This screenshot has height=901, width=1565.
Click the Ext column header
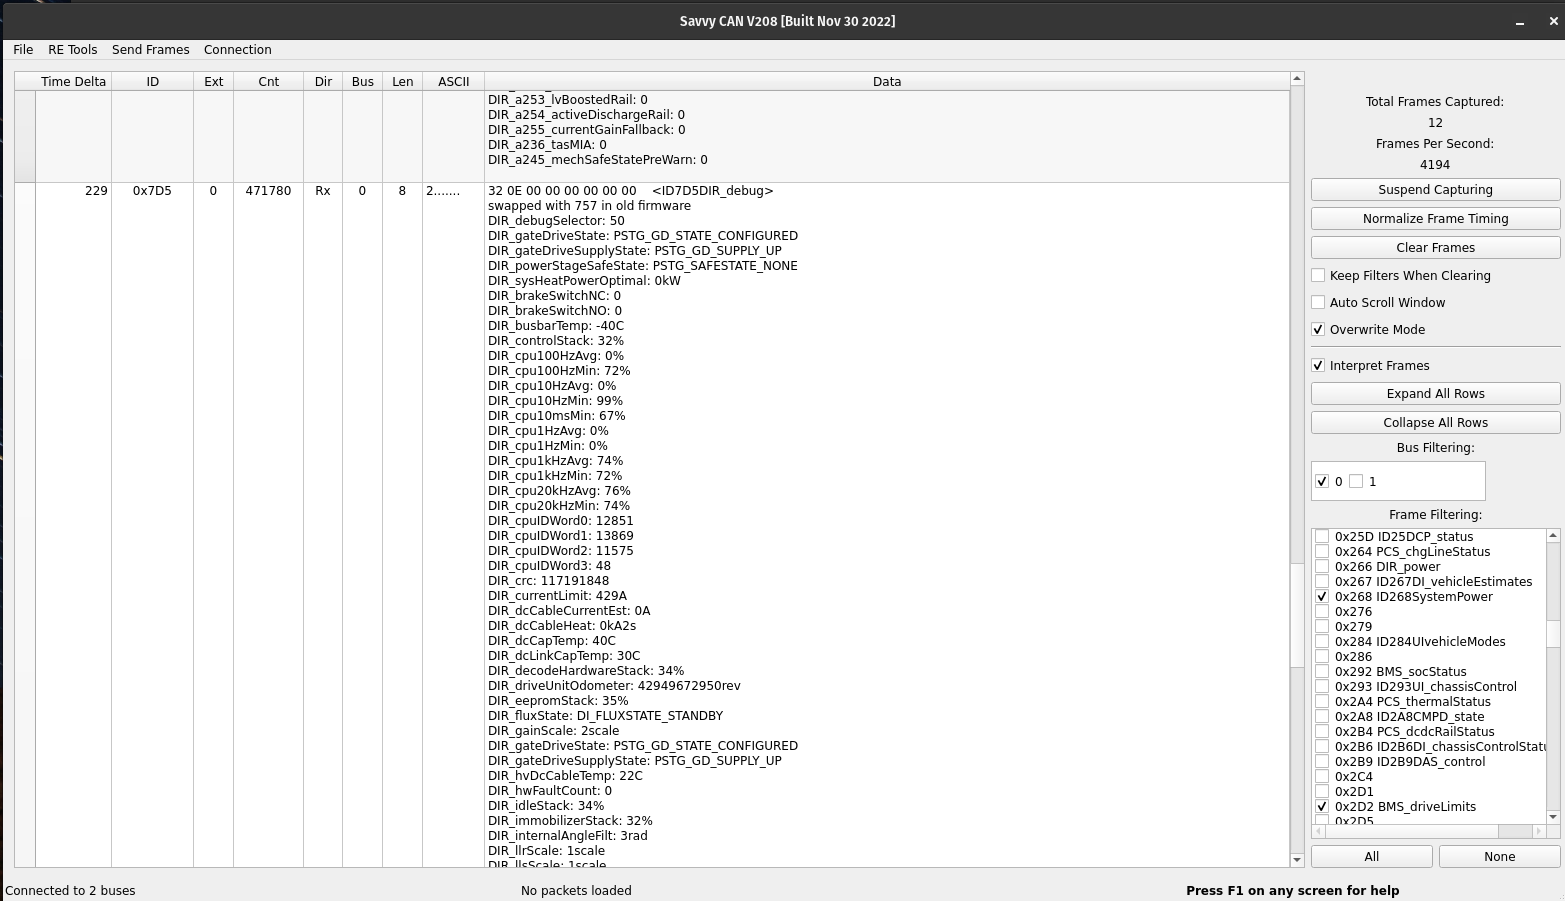click(x=213, y=82)
